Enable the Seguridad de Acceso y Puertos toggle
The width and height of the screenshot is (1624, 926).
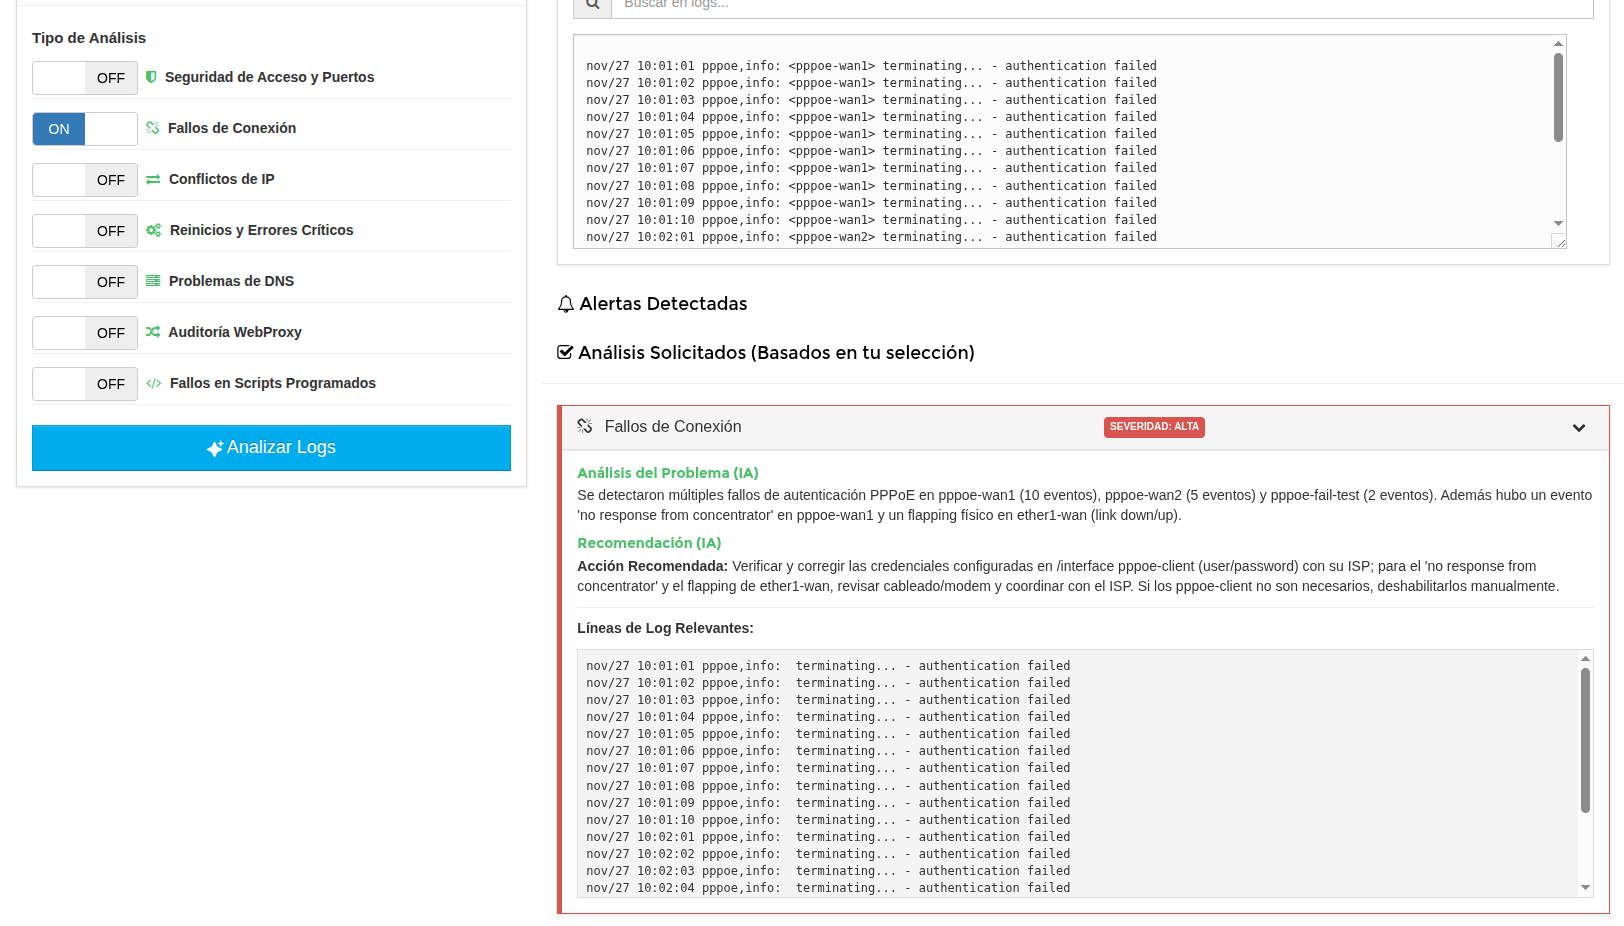85,78
